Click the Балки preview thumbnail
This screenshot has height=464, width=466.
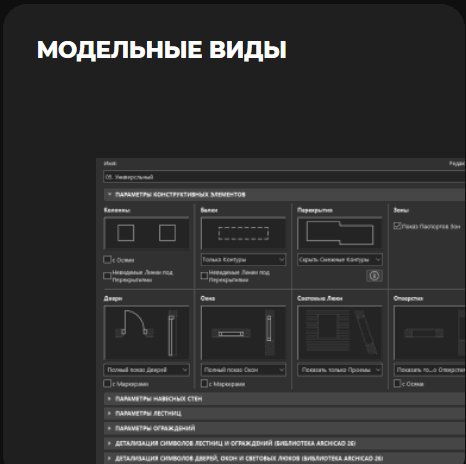click(243, 233)
